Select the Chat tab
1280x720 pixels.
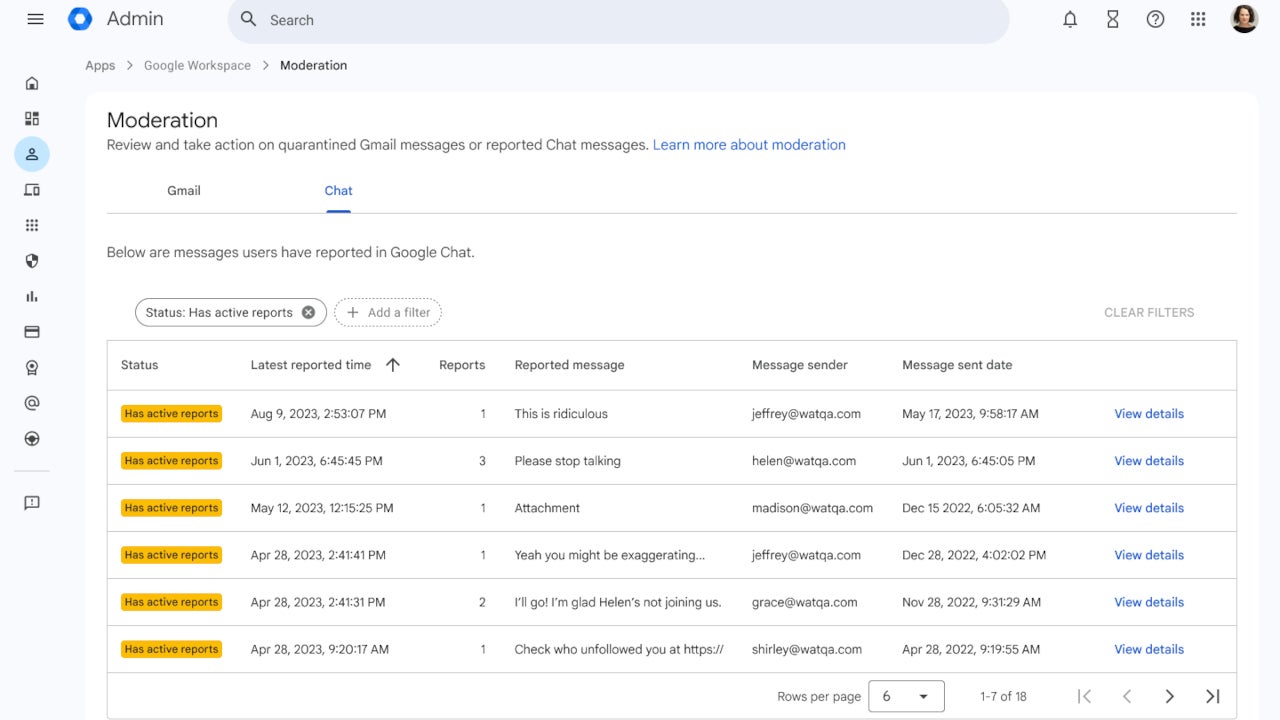[x=338, y=191]
